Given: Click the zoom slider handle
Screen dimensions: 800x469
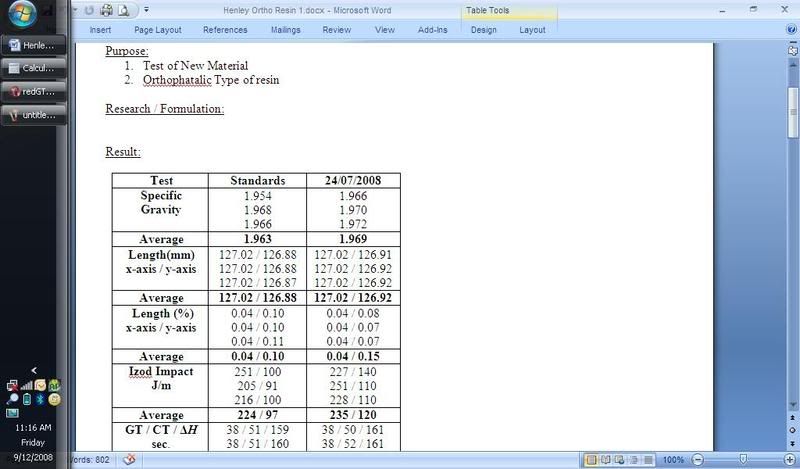Looking at the screenshot, I should click(x=741, y=459).
